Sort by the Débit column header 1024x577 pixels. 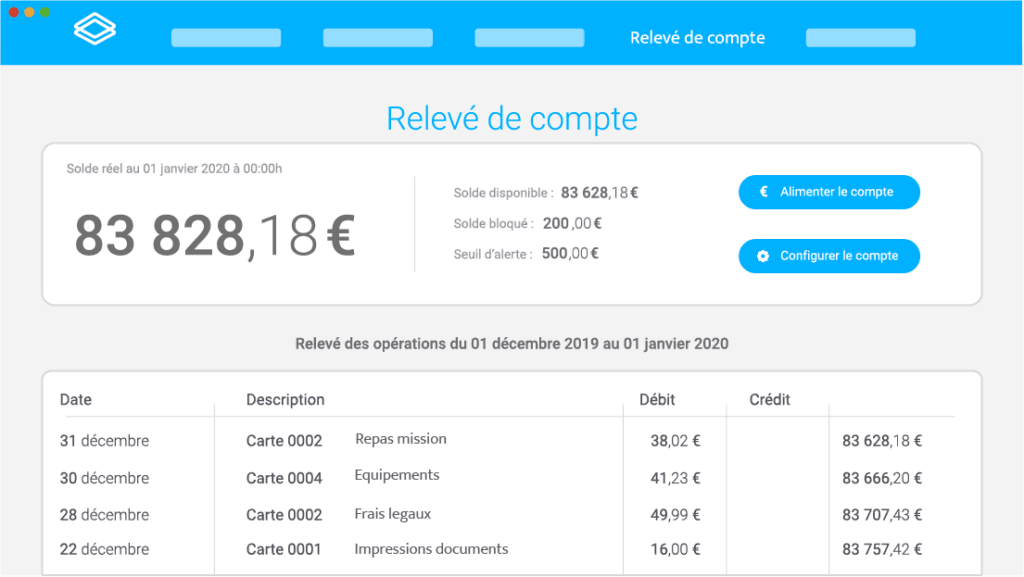pyautogui.click(x=657, y=399)
